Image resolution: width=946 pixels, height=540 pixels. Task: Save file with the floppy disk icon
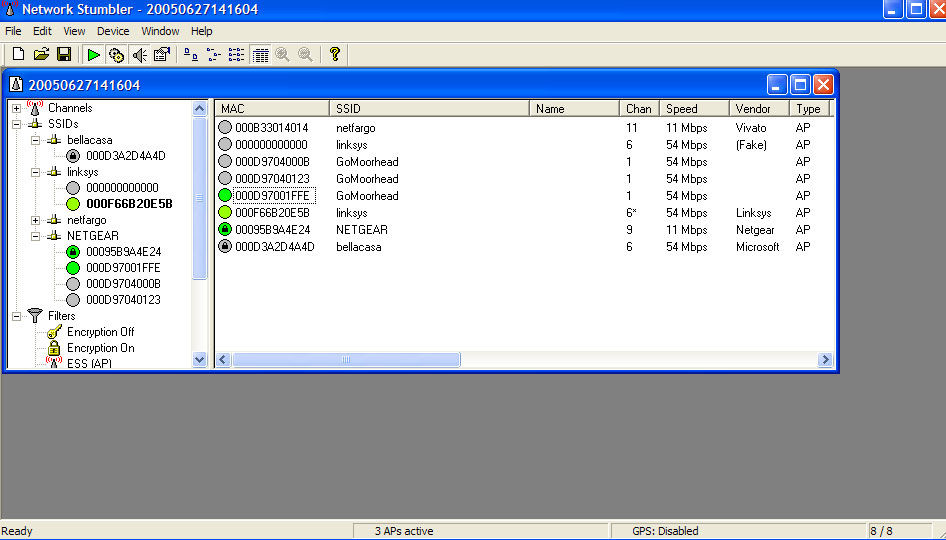pos(64,54)
